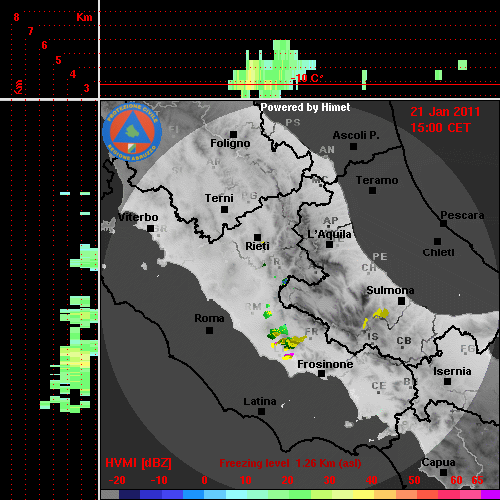Screen dimensions: 500x500
Task: Select the Terni city name label
Action: tap(219, 198)
